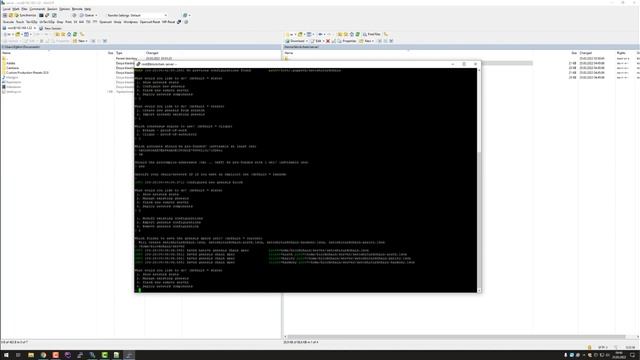This screenshot has height=360, width=640.
Task: Open the Mark menu
Action: click(x=16, y=9)
